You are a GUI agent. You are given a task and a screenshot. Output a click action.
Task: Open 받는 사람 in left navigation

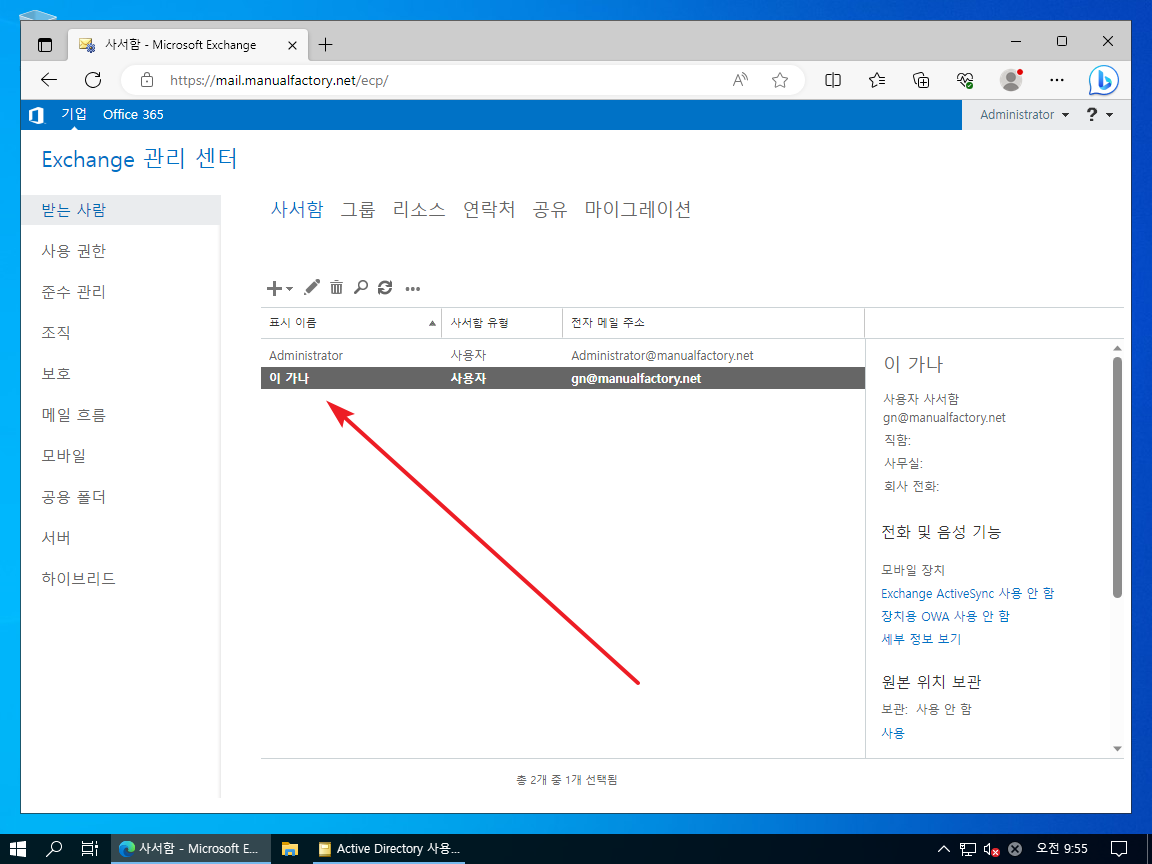click(x=120, y=210)
